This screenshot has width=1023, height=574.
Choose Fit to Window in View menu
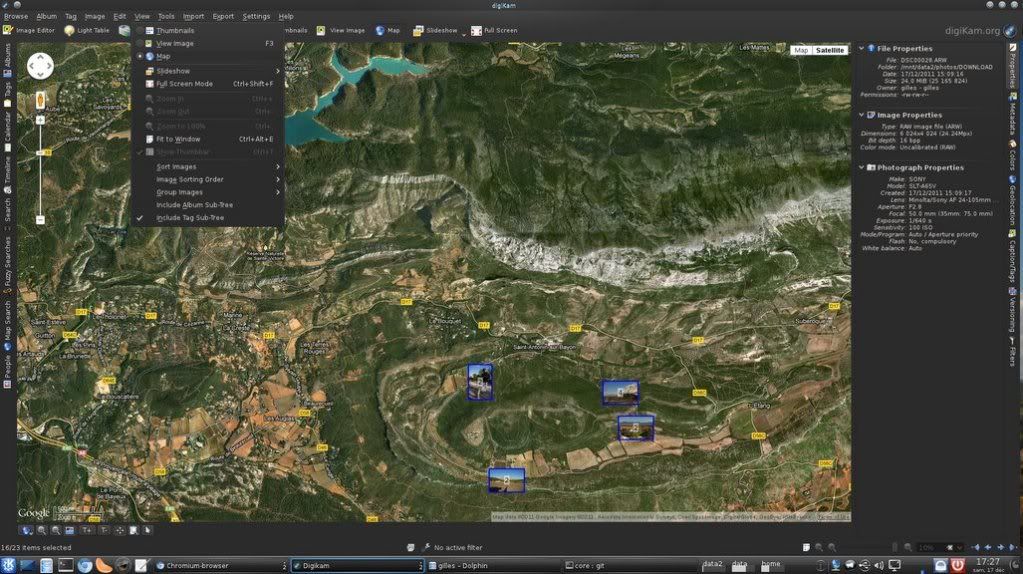click(208, 139)
